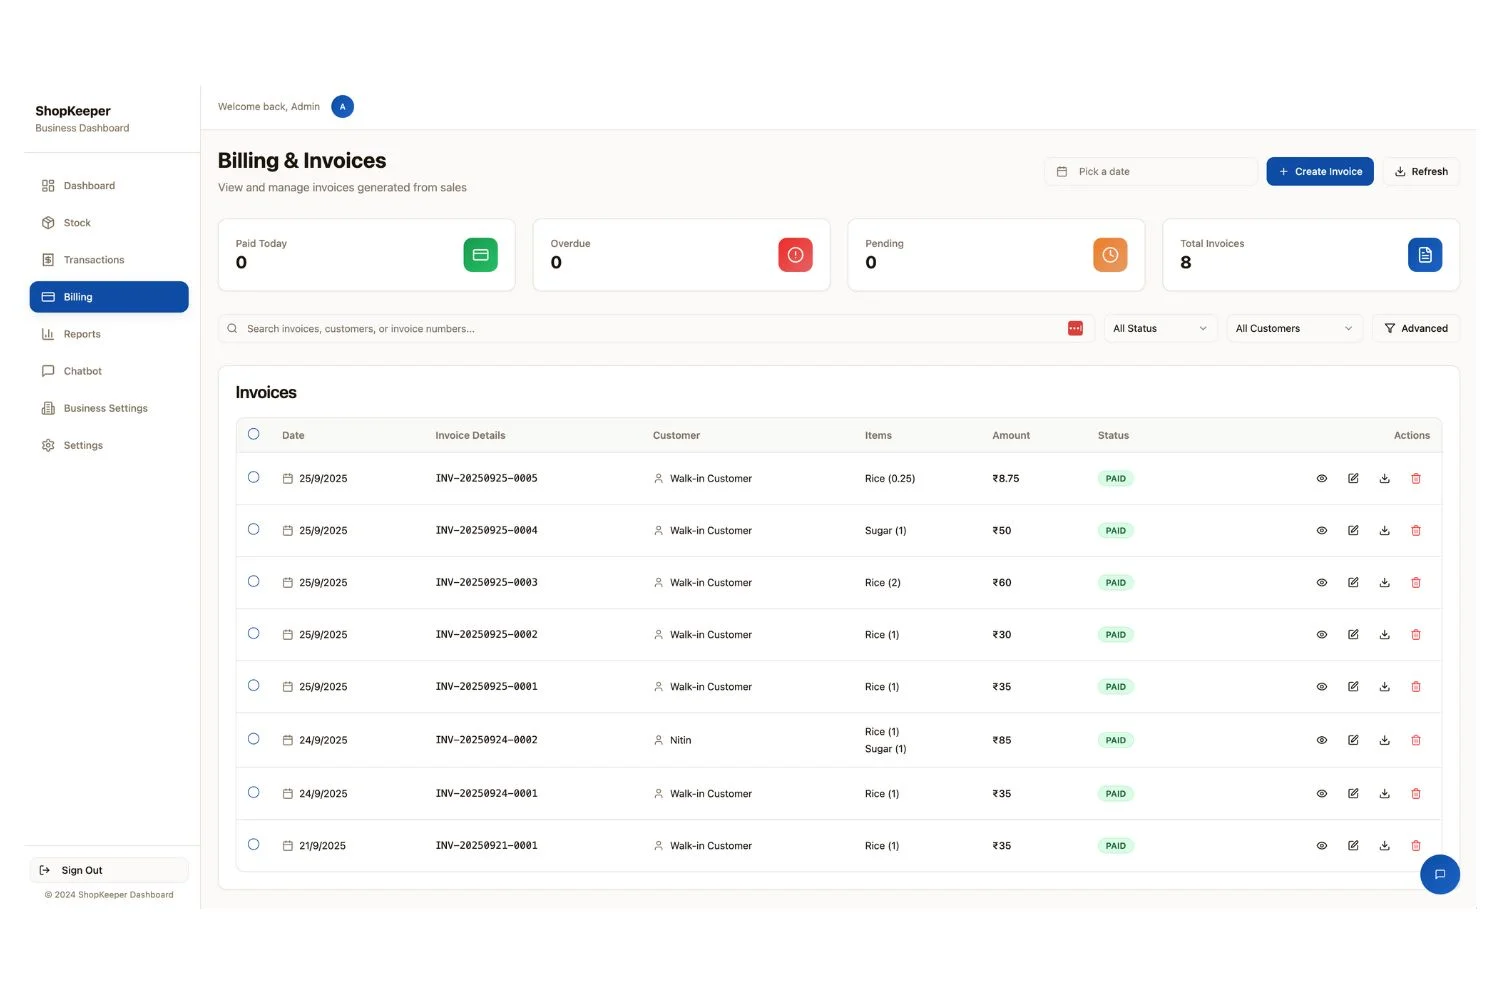The height and width of the screenshot is (1000, 1500).
Task: Download invoice INV-20250925-0003
Action: coord(1384,583)
